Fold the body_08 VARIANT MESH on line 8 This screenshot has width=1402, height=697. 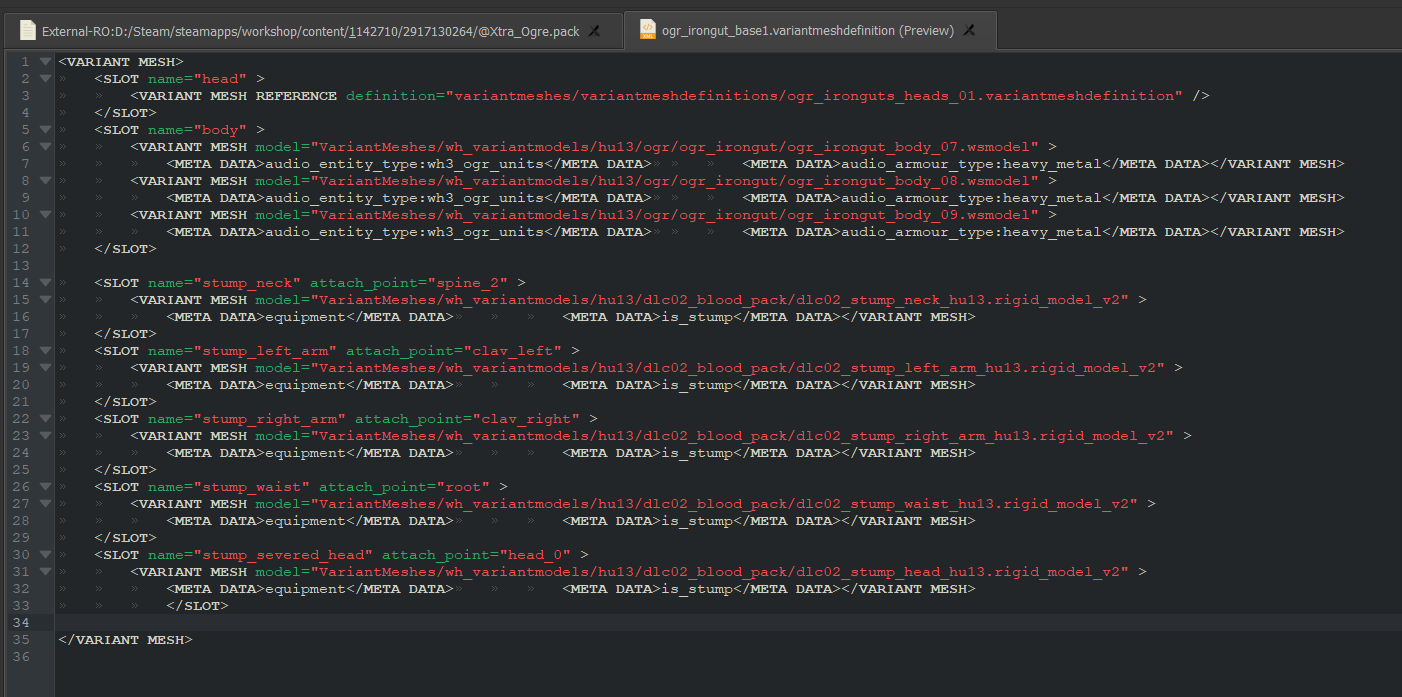tap(45, 180)
